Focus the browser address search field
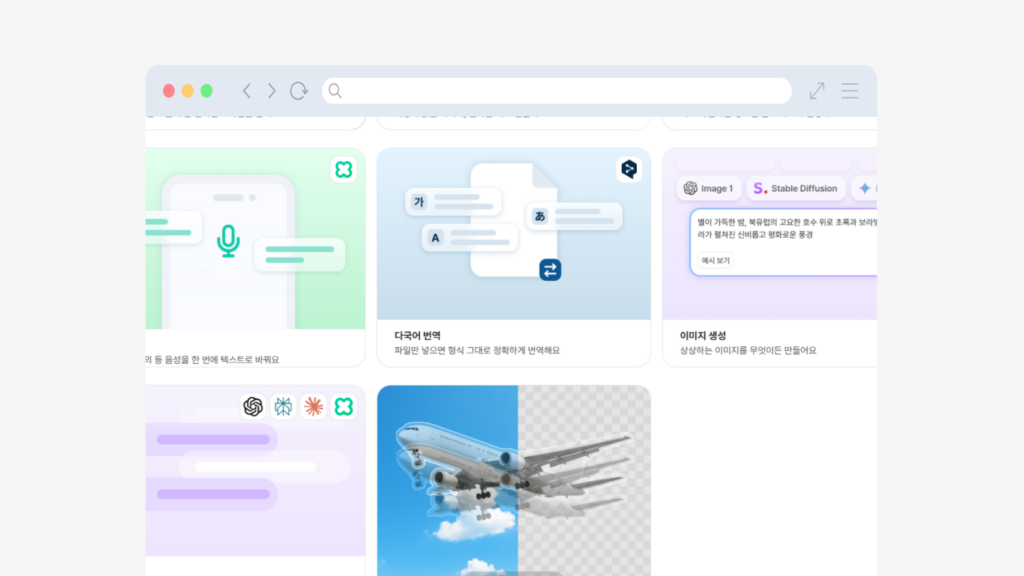 [556, 91]
